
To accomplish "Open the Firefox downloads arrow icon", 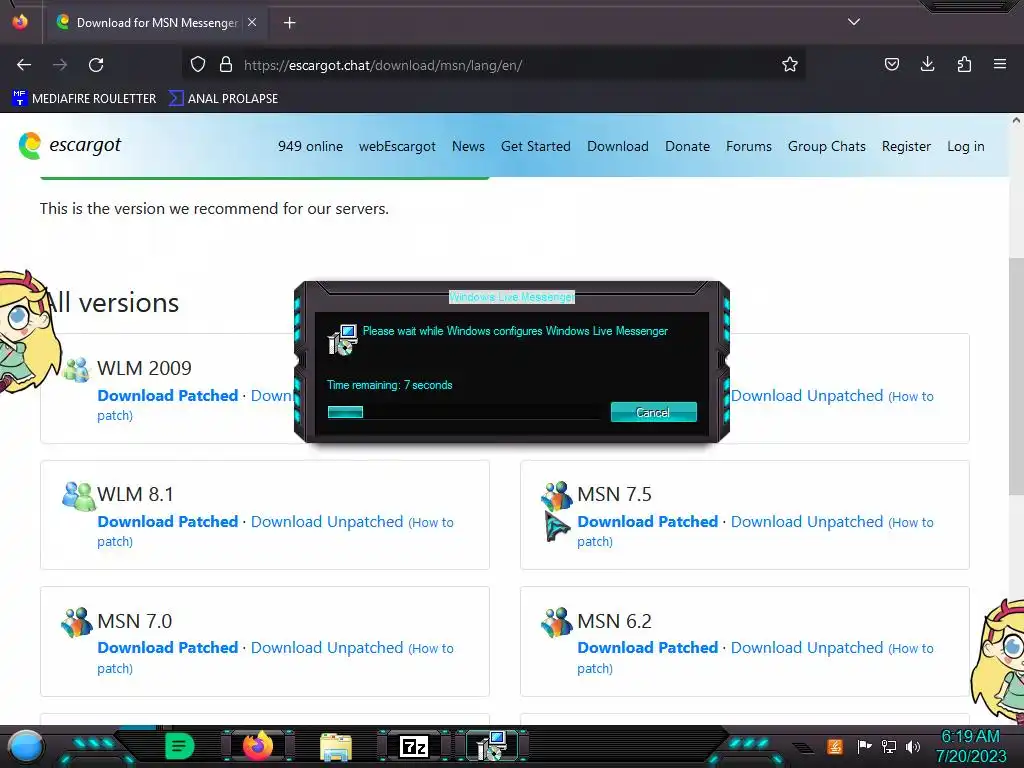I will pos(927,65).
